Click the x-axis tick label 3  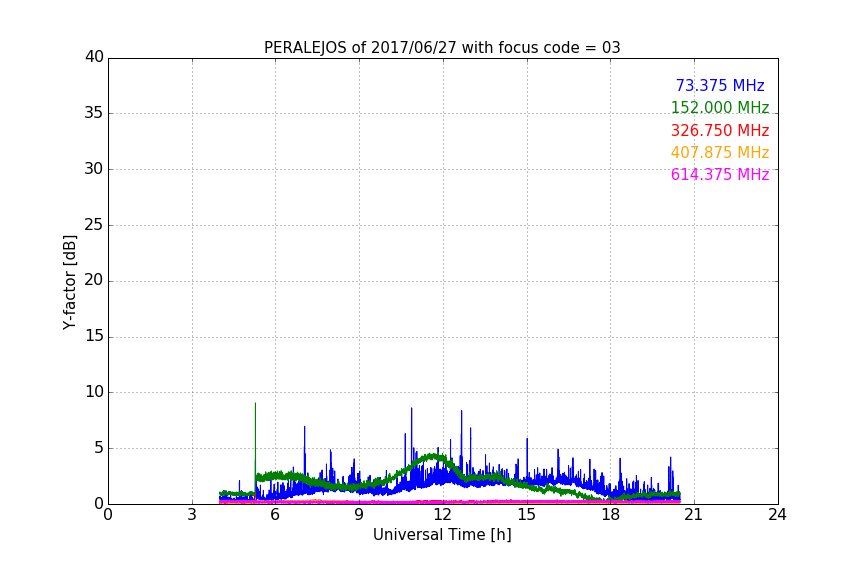click(192, 515)
